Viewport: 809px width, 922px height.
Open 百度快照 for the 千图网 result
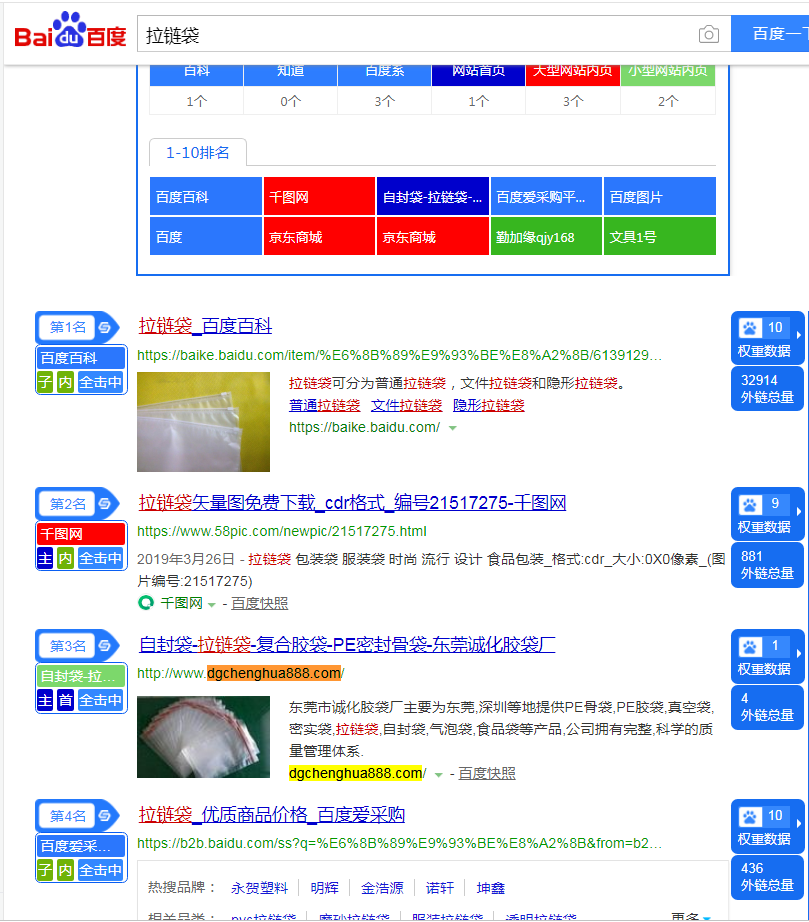(259, 603)
